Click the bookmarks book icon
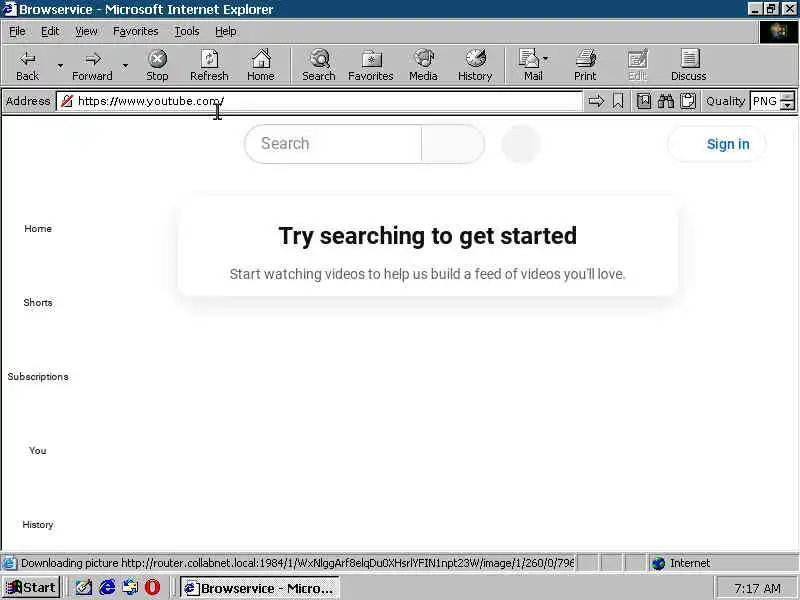This screenshot has width=800, height=600. click(644, 101)
